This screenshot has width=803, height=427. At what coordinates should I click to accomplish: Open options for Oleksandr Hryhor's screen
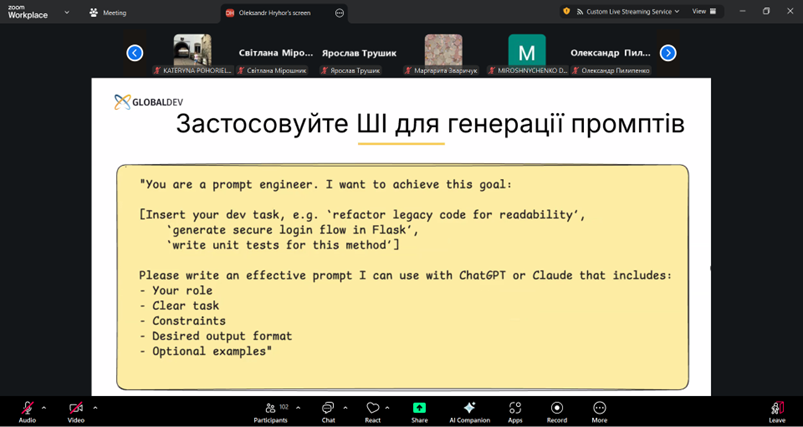pyautogui.click(x=340, y=13)
